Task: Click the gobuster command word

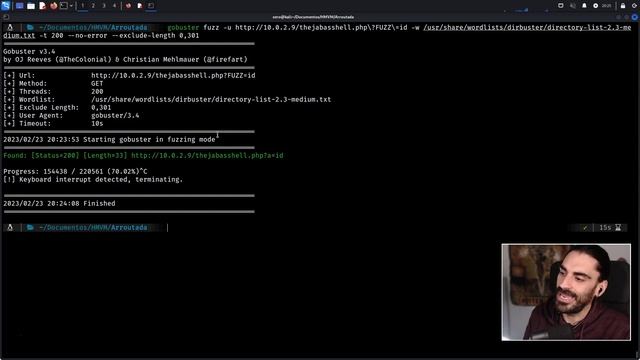Action: pyautogui.click(x=183, y=27)
